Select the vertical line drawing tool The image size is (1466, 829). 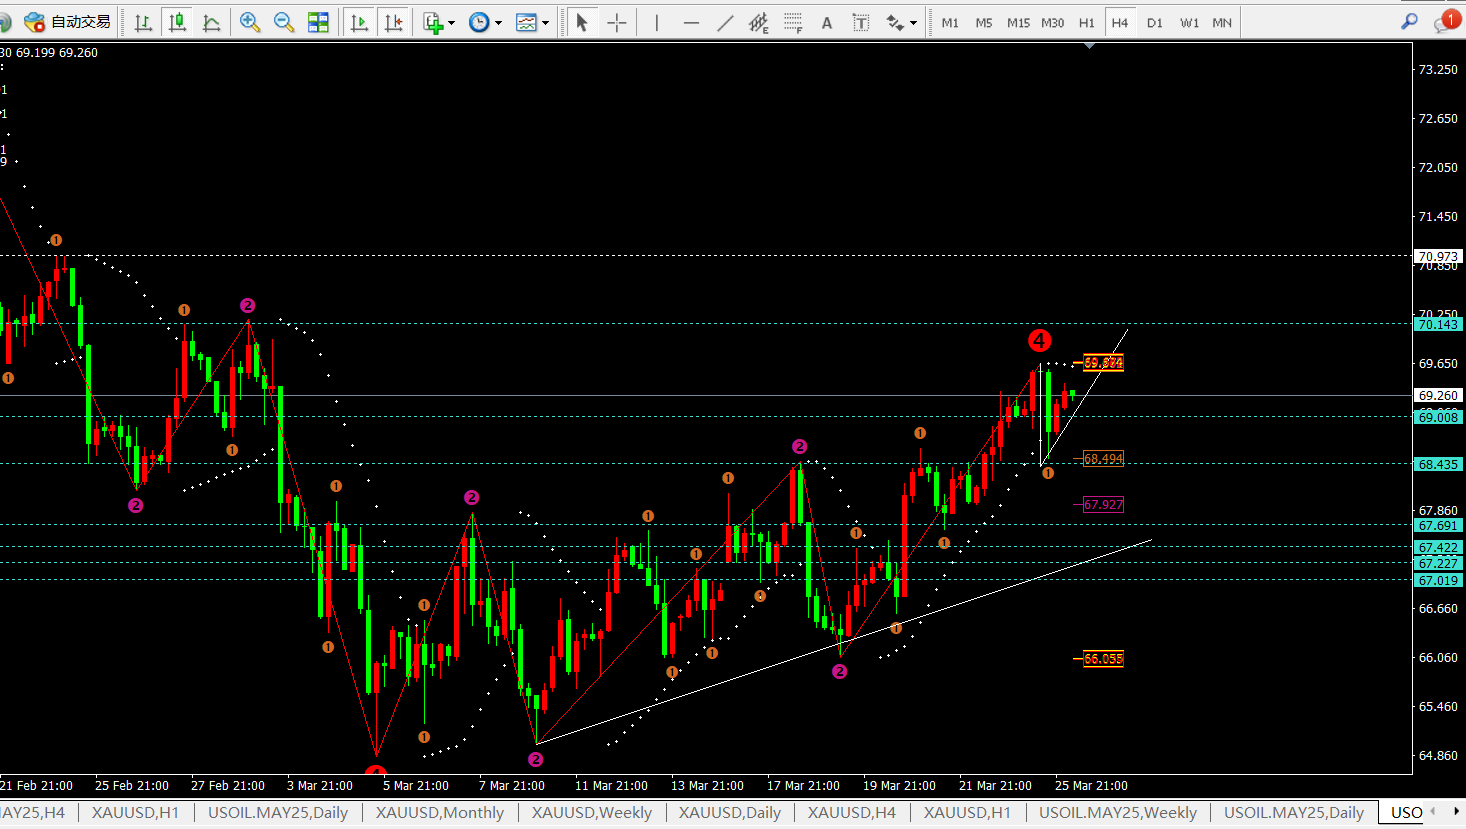657,22
